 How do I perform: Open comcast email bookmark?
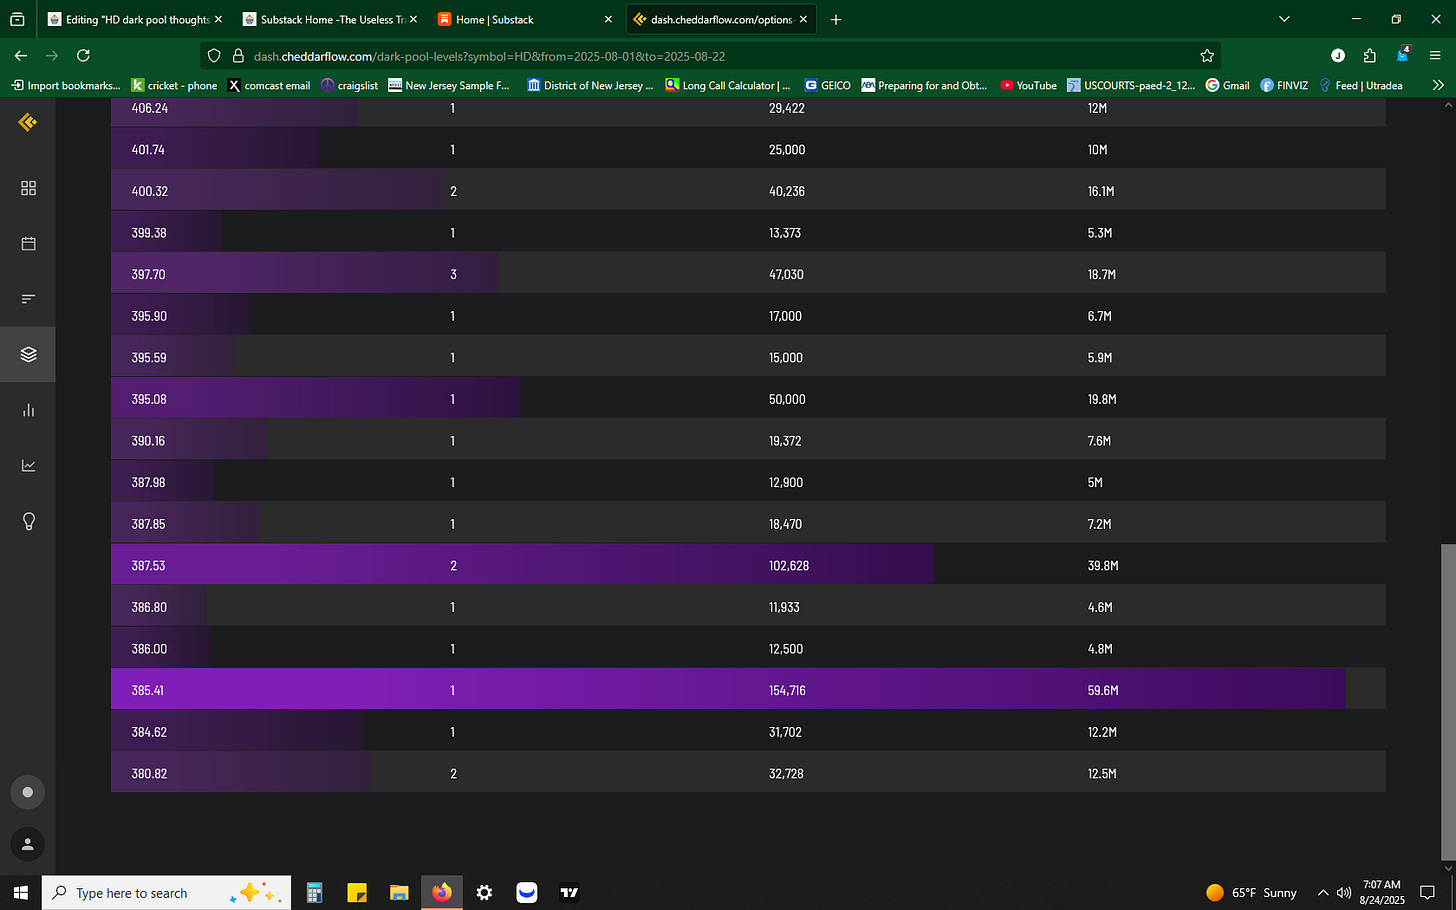tap(269, 85)
